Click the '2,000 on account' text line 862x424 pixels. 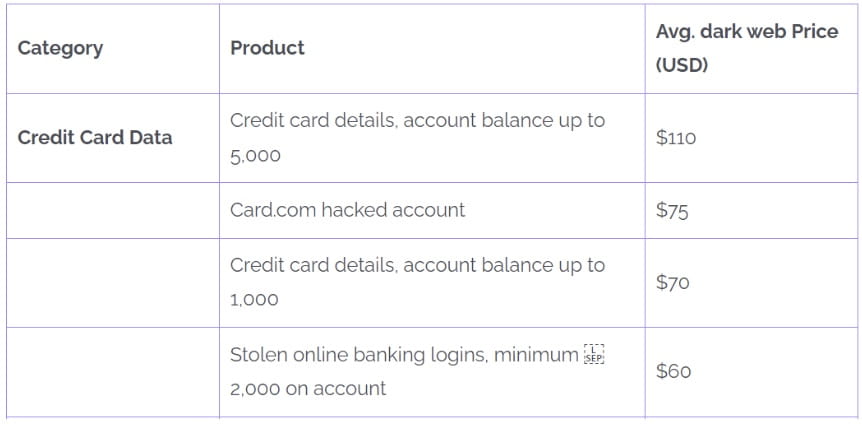[x=307, y=389]
